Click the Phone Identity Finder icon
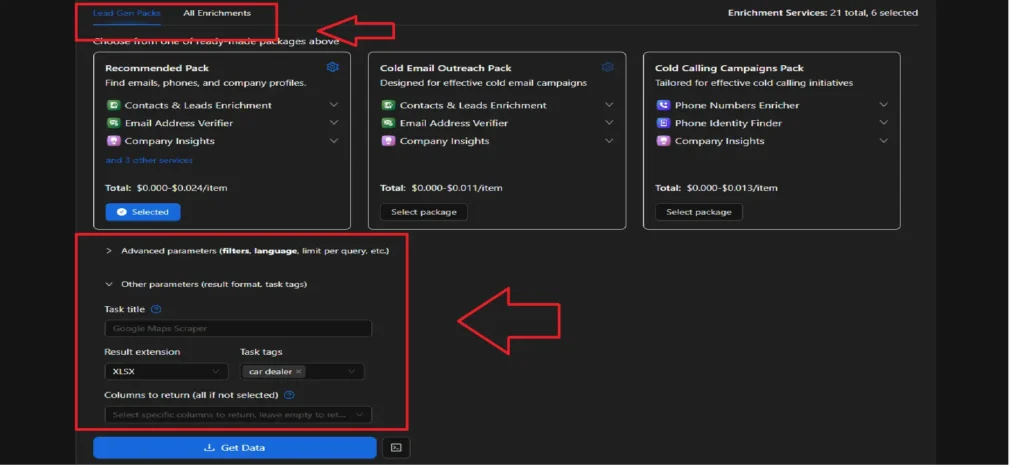The height and width of the screenshot is (468, 1024). click(x=664, y=123)
